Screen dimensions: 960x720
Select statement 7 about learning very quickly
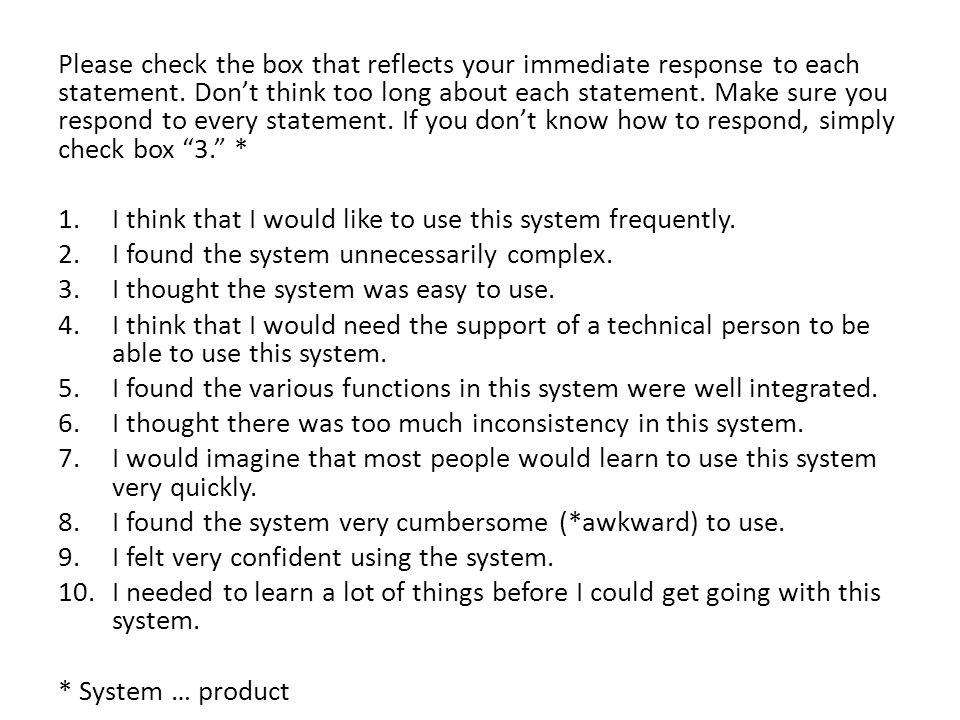click(494, 473)
